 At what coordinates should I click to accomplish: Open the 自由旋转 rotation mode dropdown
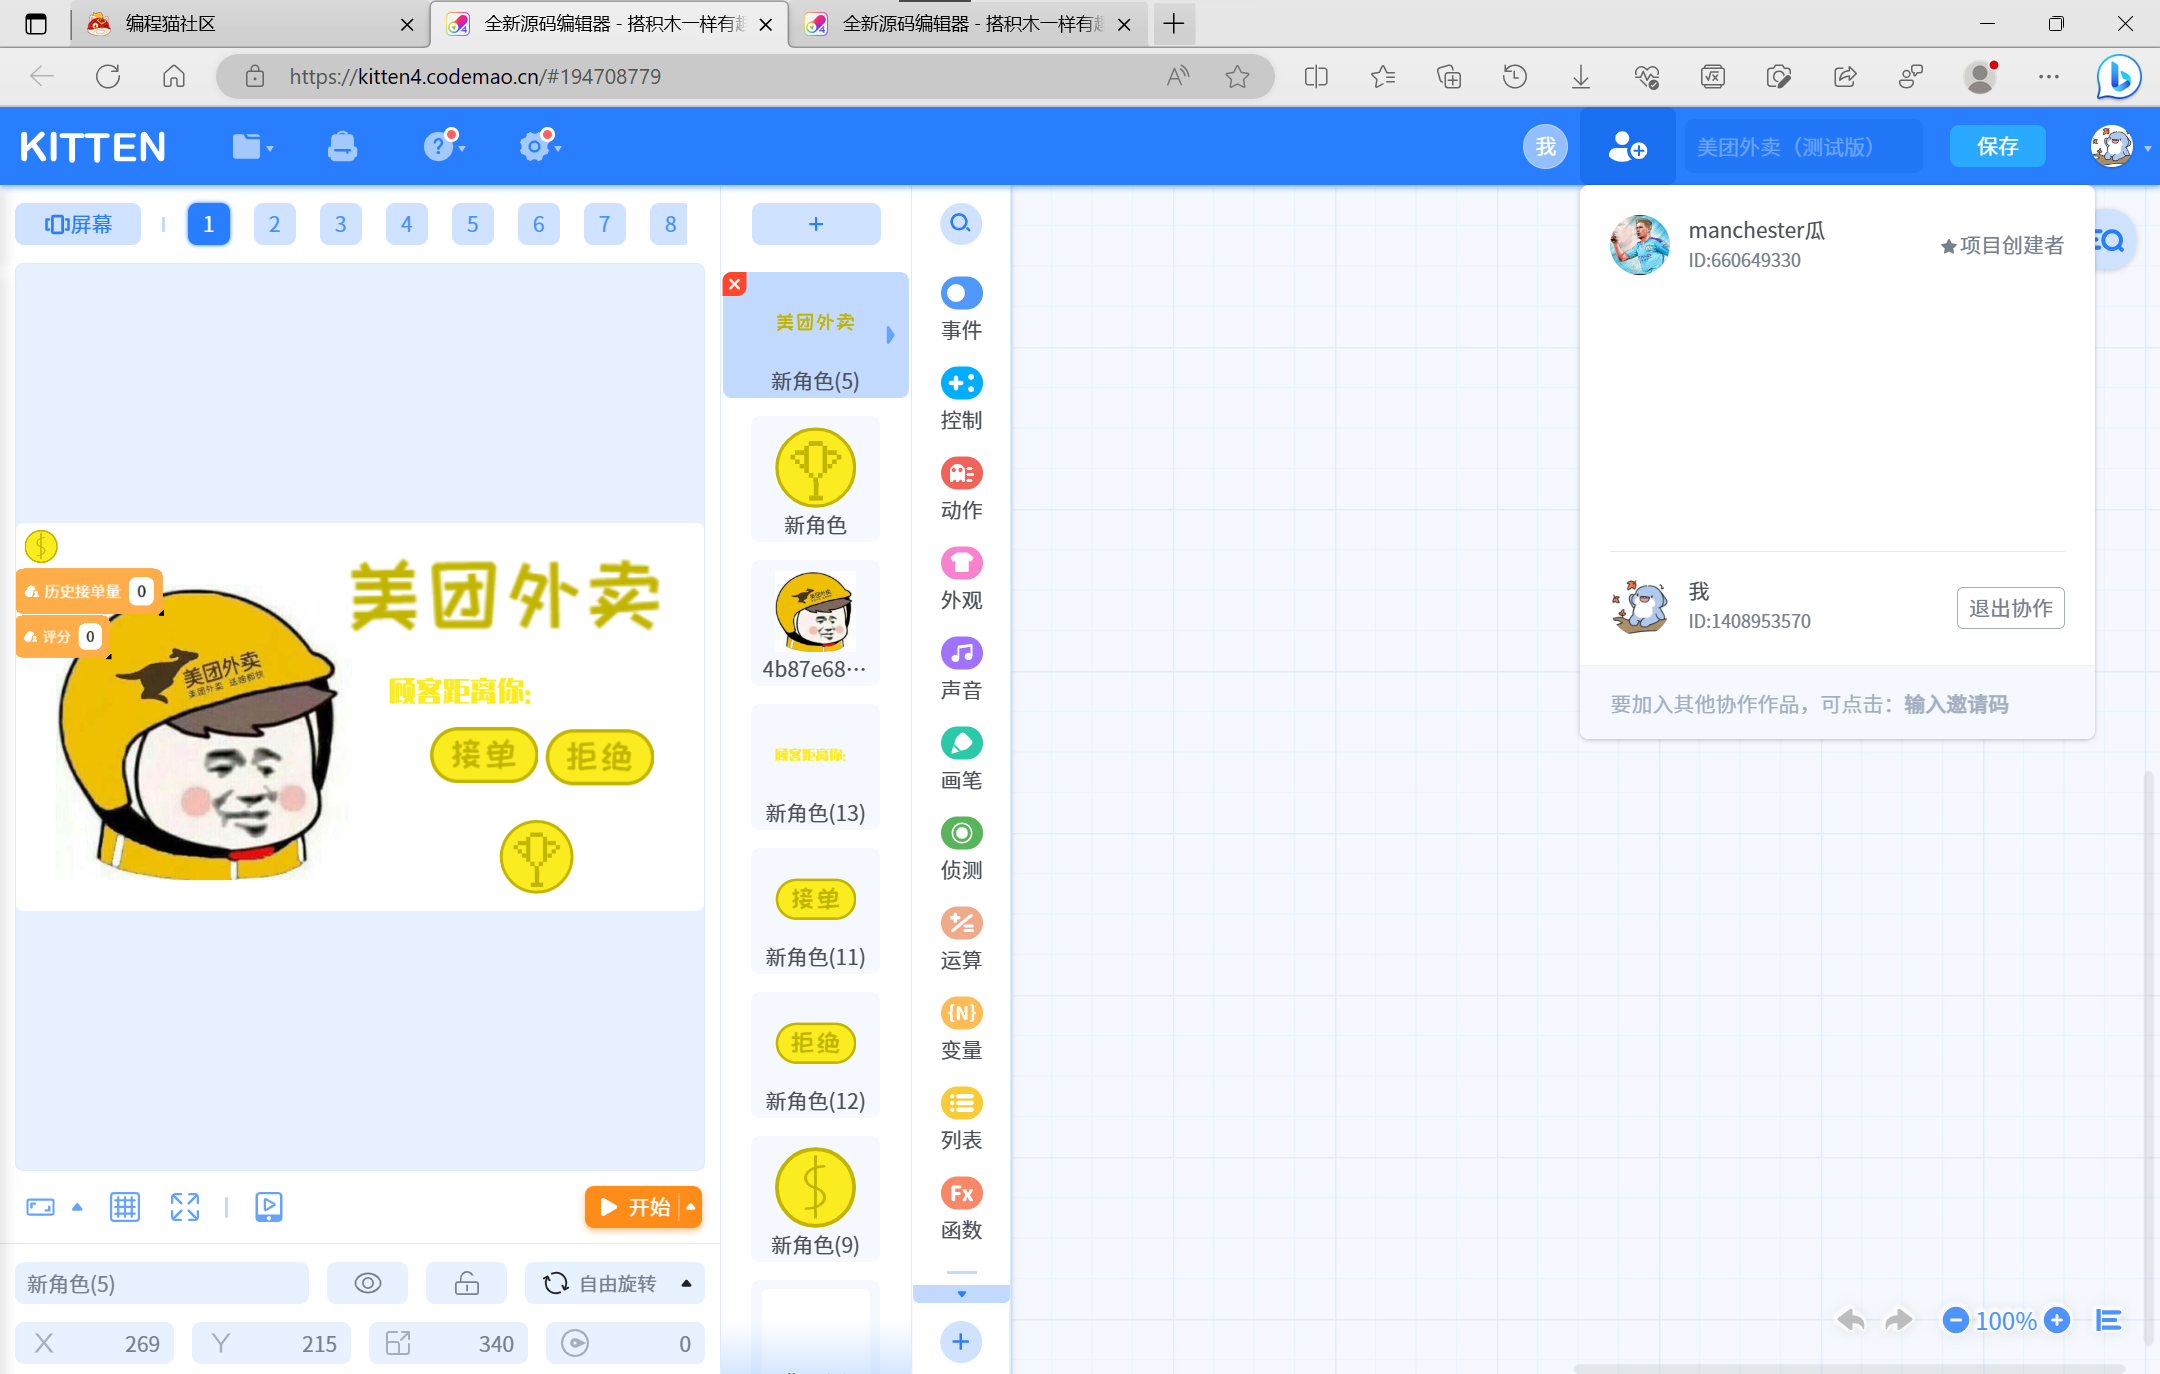click(x=615, y=1283)
